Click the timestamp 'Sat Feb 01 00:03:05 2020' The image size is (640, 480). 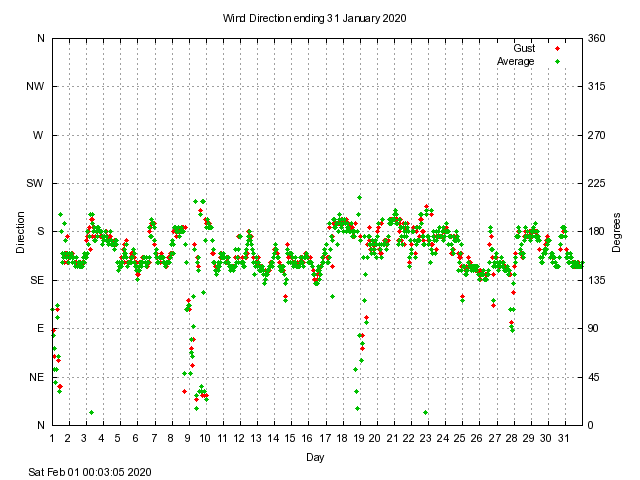click(90, 472)
